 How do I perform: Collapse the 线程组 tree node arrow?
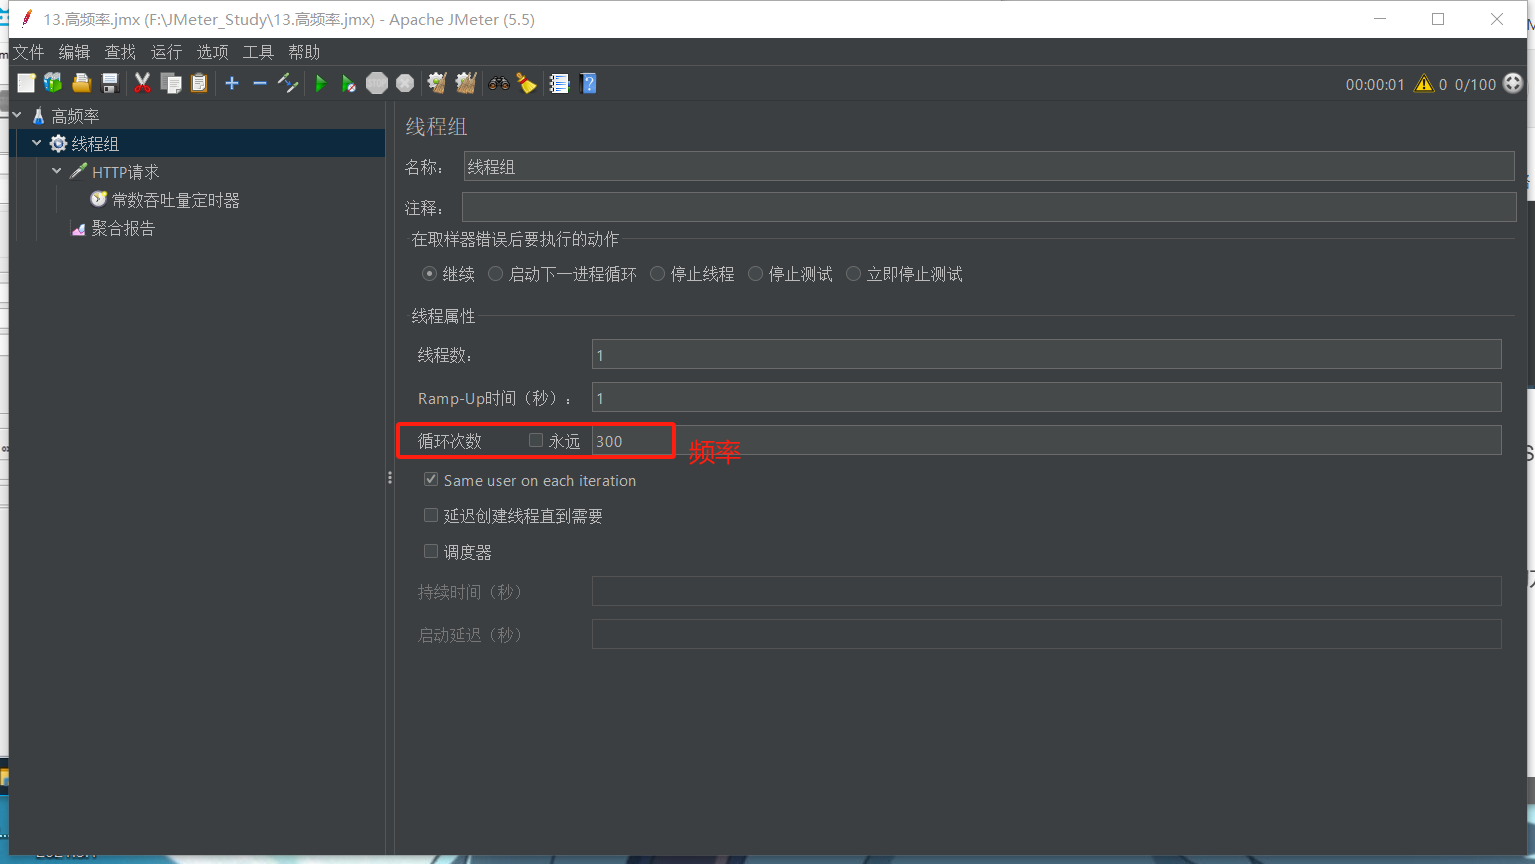(37, 143)
